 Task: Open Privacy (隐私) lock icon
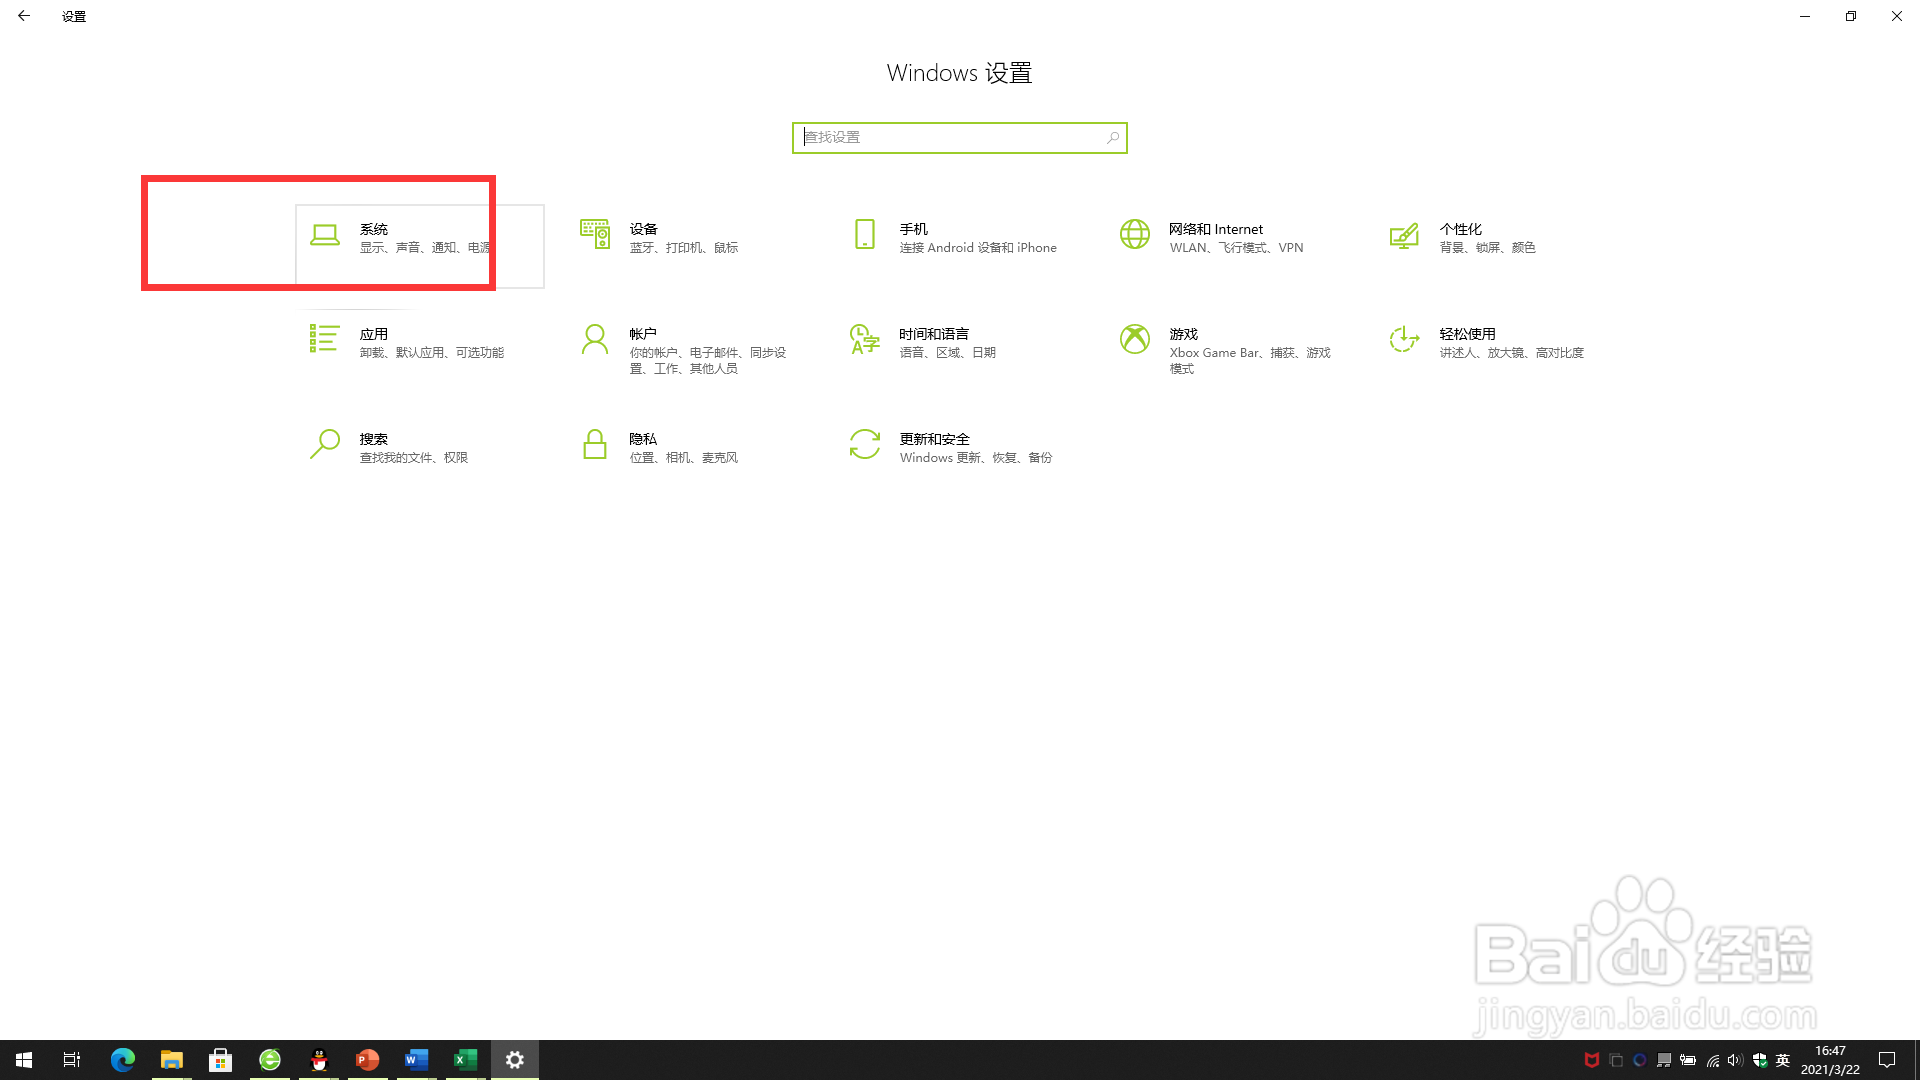[x=595, y=444]
